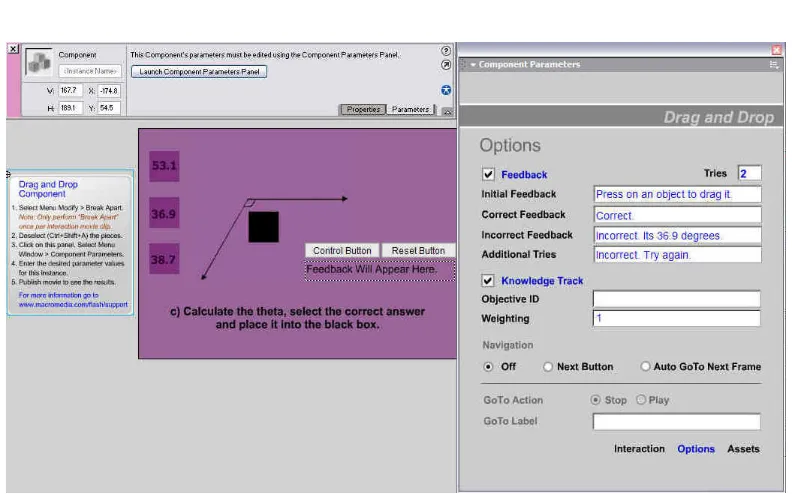Click the help question mark icon
Image resolution: width=792 pixels, height=494 pixels.
pos(446,51)
